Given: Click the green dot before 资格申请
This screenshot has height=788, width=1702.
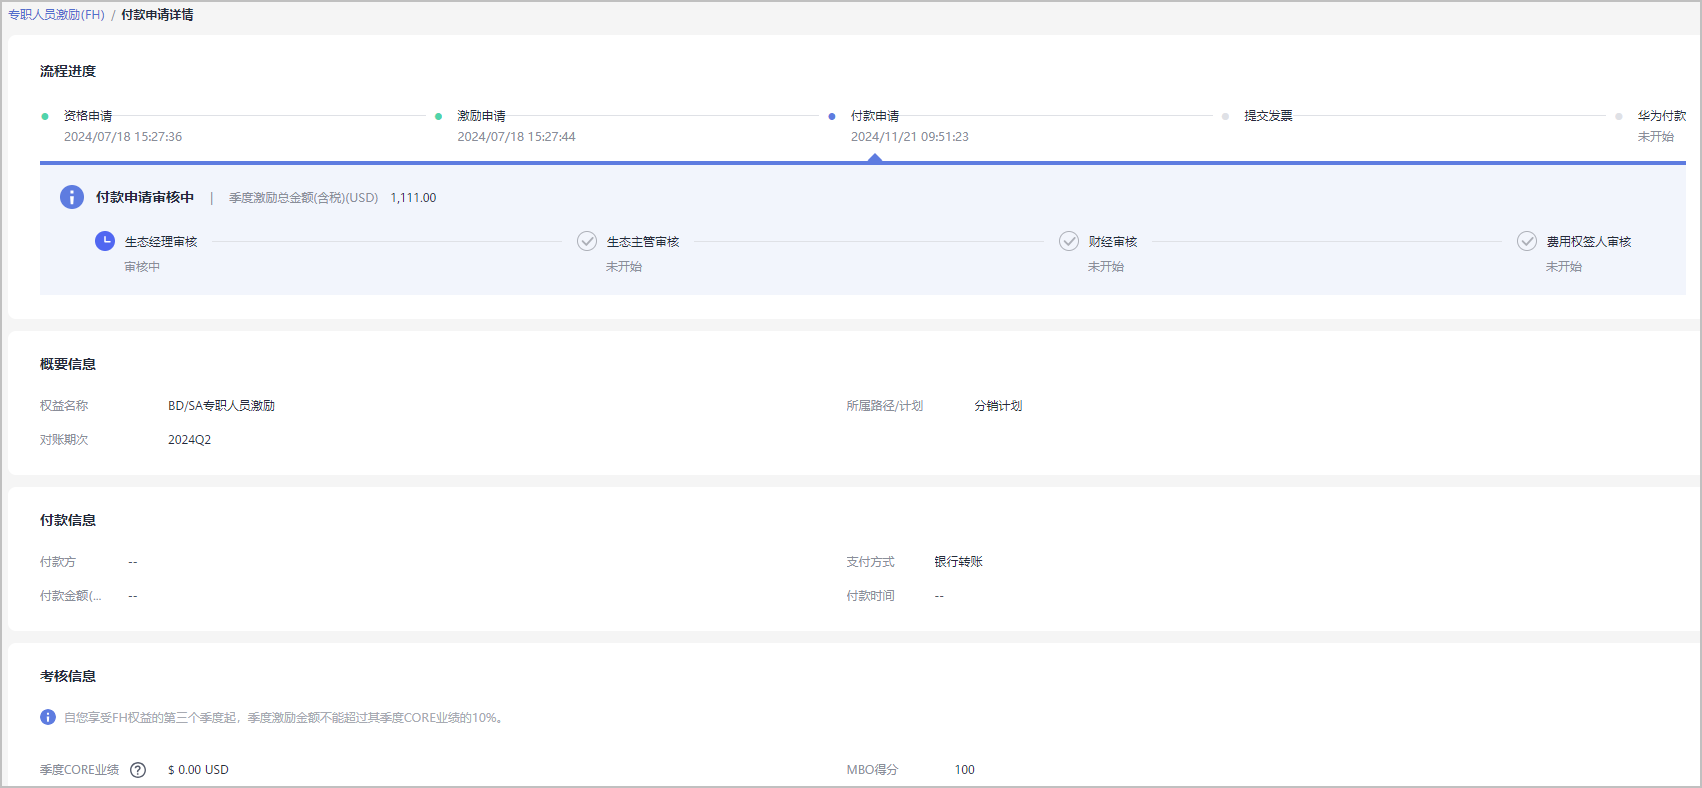Looking at the screenshot, I should (45, 116).
